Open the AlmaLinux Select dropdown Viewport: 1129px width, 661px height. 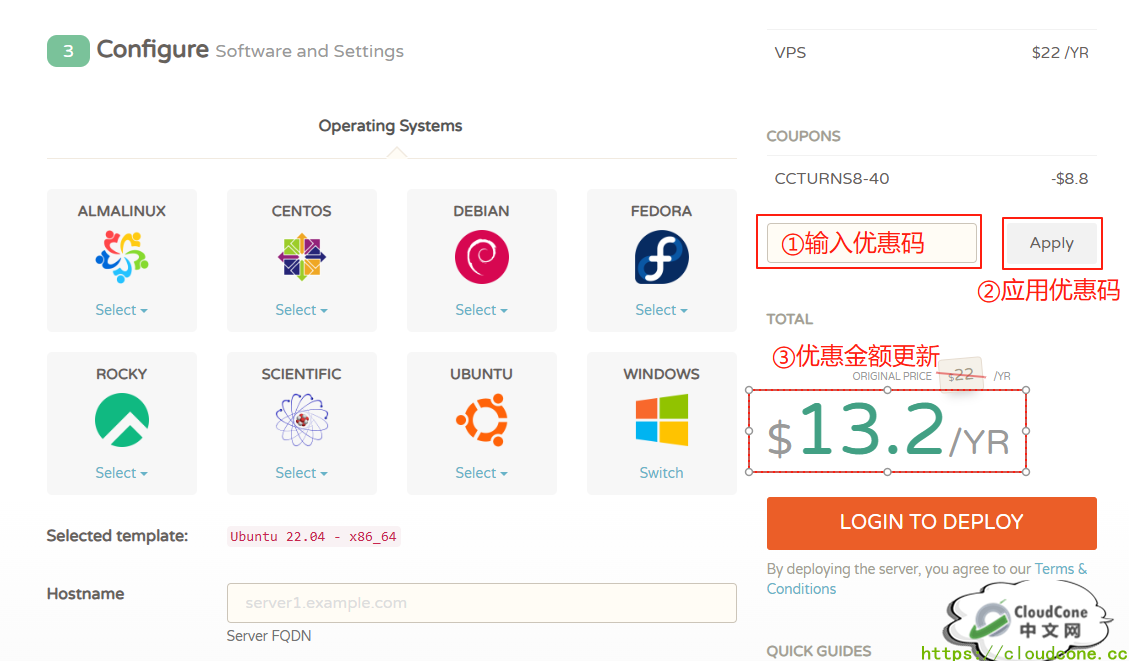[122, 310]
